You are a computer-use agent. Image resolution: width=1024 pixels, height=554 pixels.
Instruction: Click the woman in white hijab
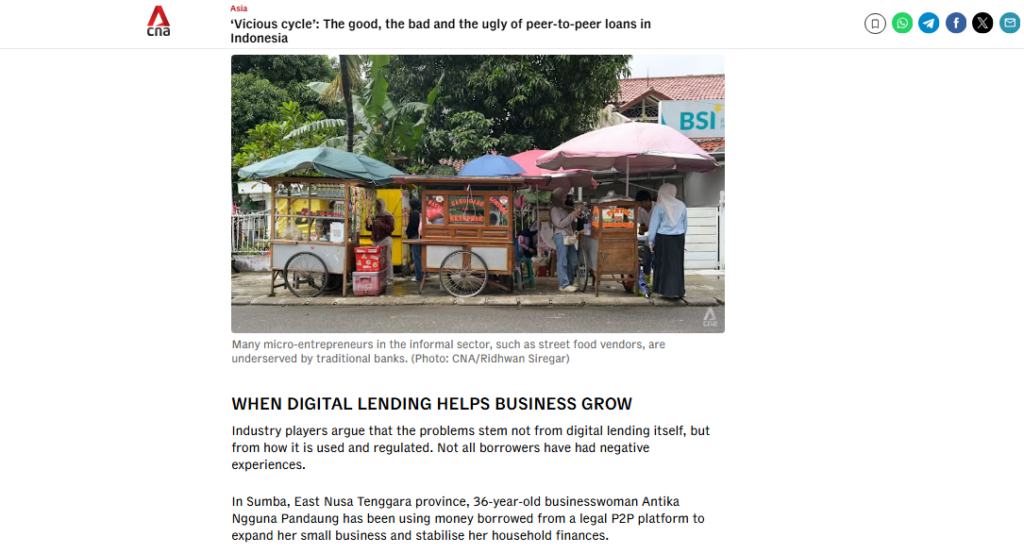667,240
